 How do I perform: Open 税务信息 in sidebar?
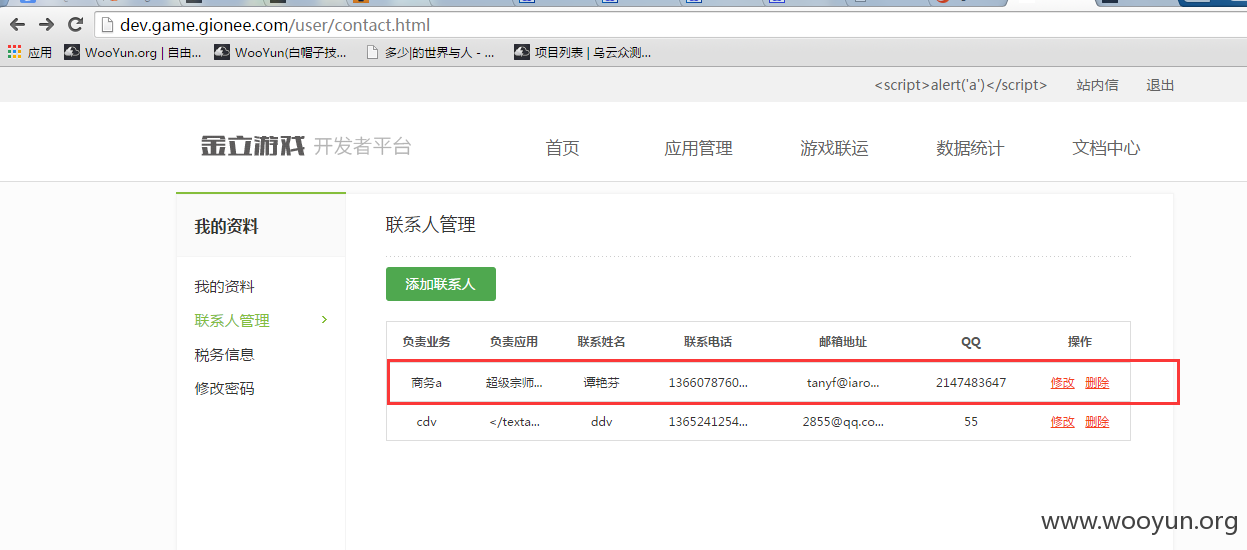pyautogui.click(x=224, y=355)
